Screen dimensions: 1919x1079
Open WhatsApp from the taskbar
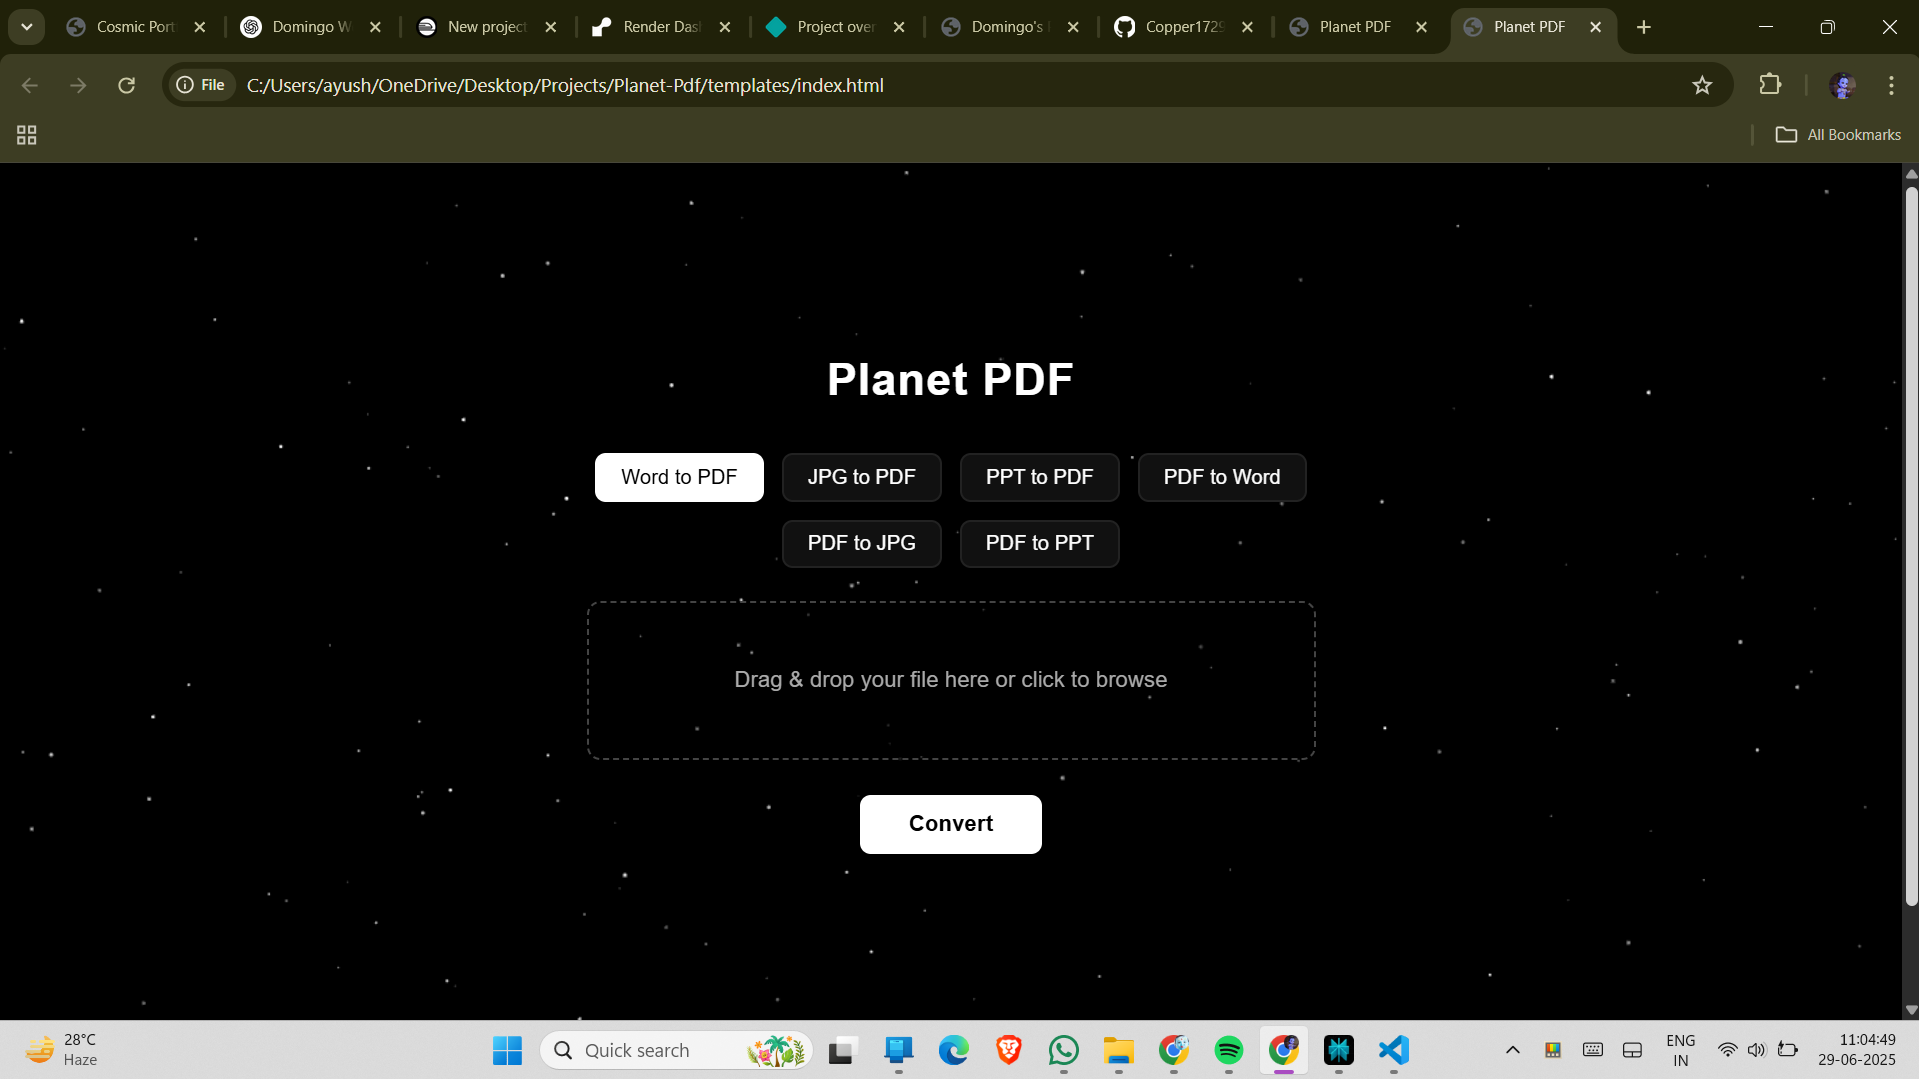click(1063, 1050)
